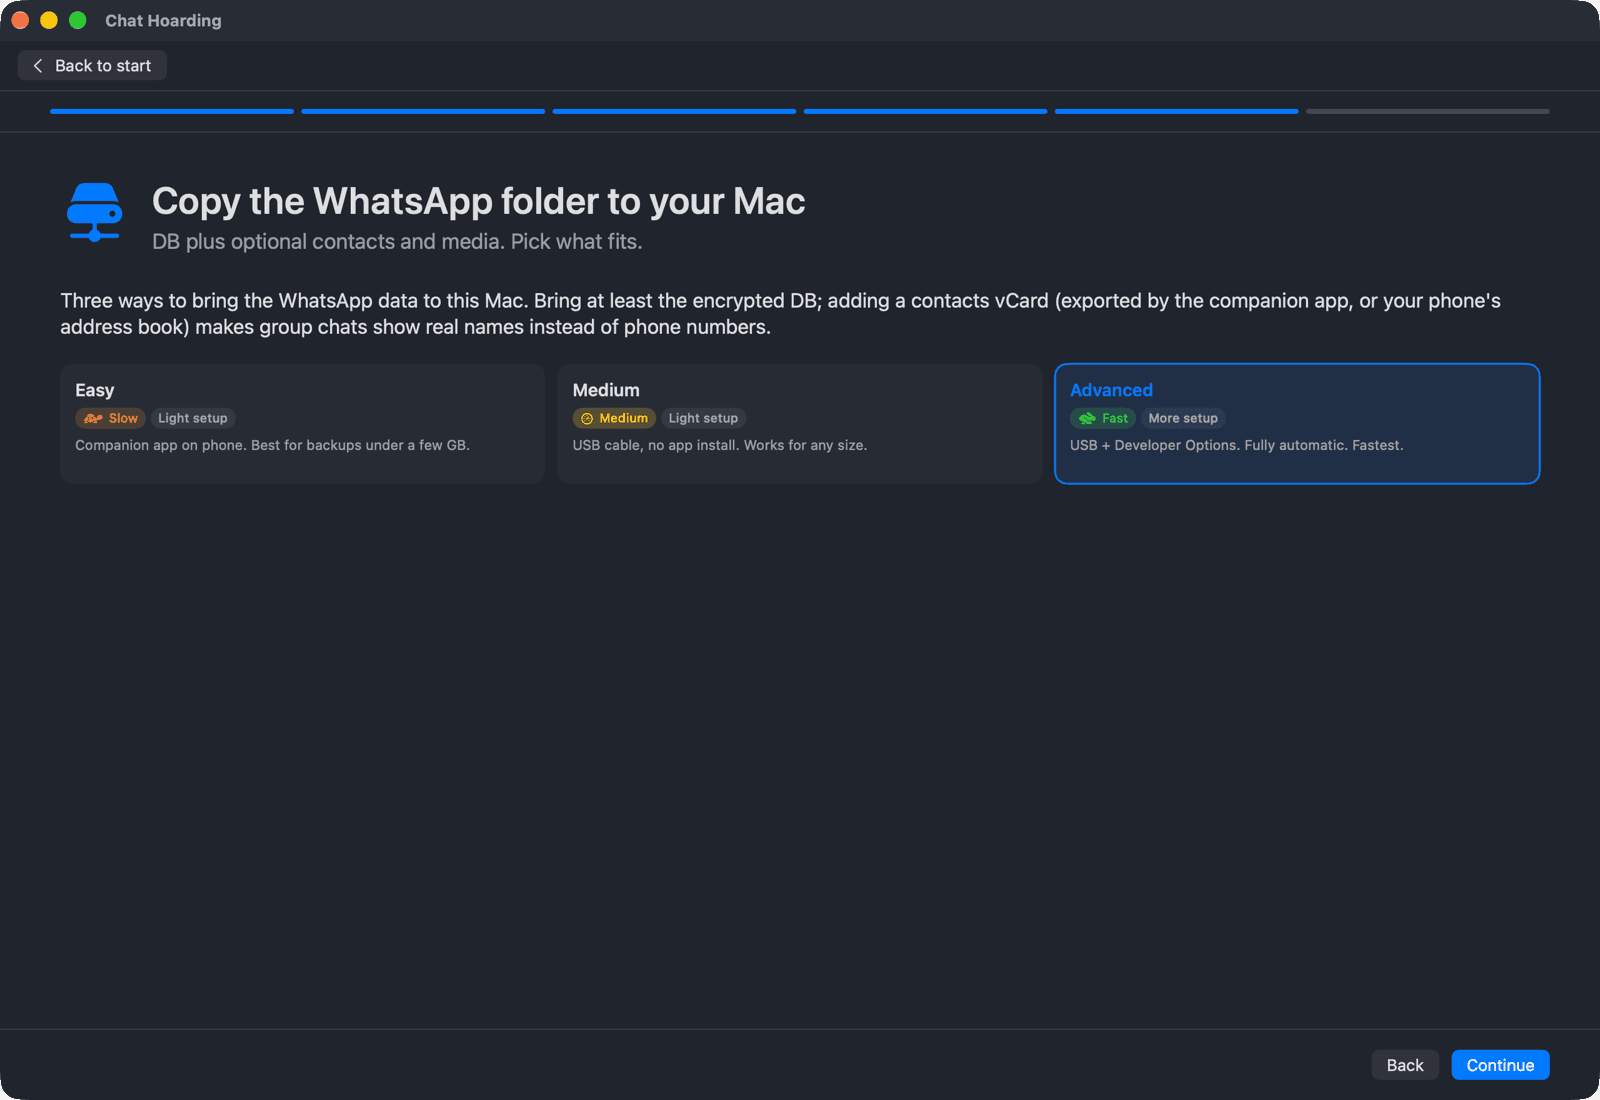Click the 'Fast' speed label

1115,418
